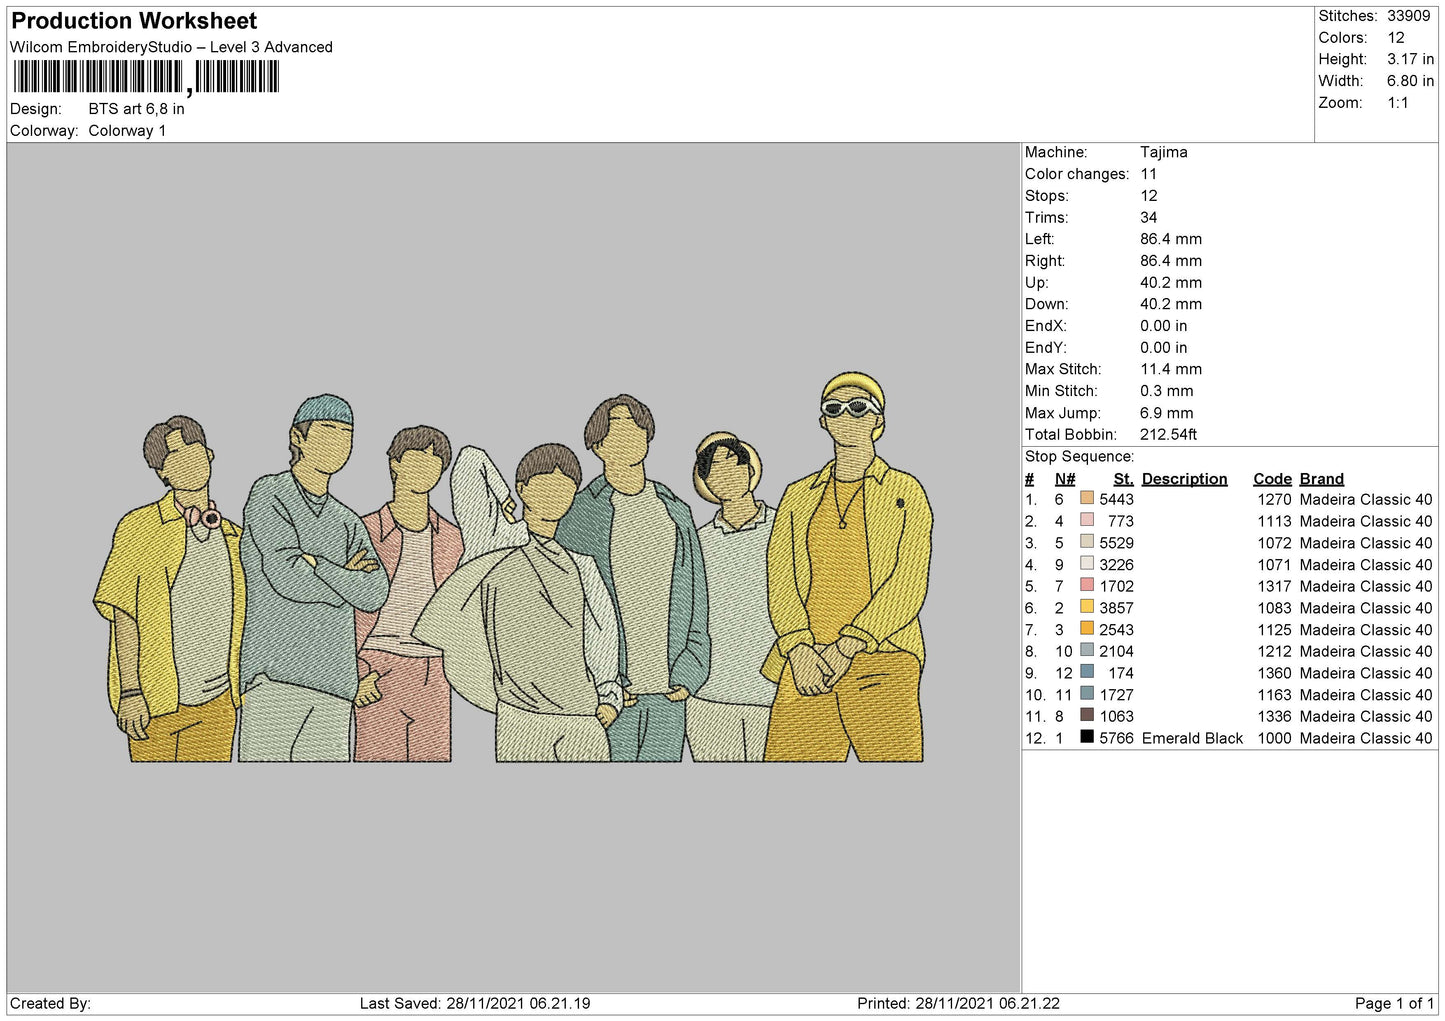Click 'Page 1 of 1' in footer
The height and width of the screenshot is (1021, 1445).
point(1394,1003)
